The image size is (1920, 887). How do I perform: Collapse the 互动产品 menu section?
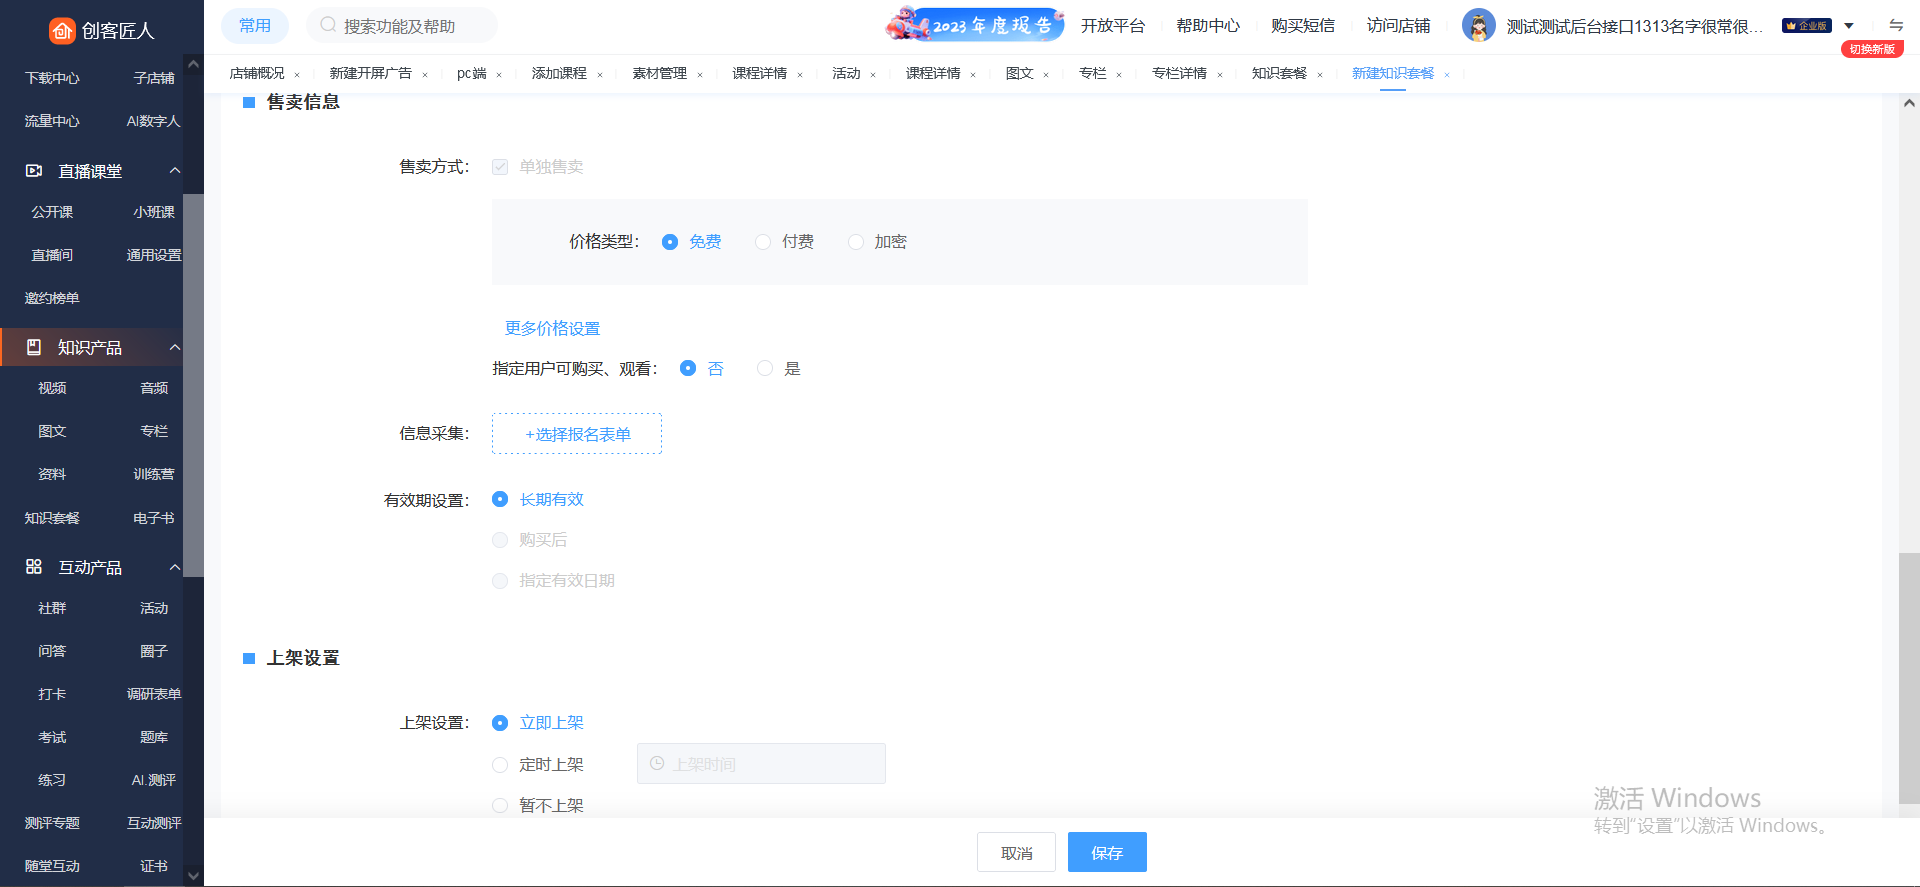(175, 567)
